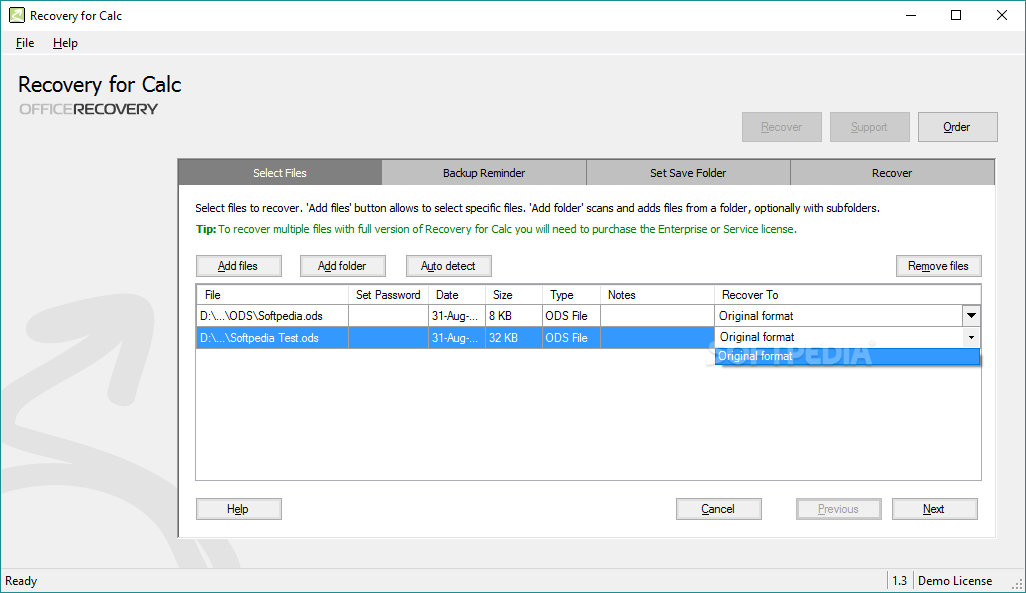Click the Order button
The height and width of the screenshot is (593, 1026).
click(957, 127)
